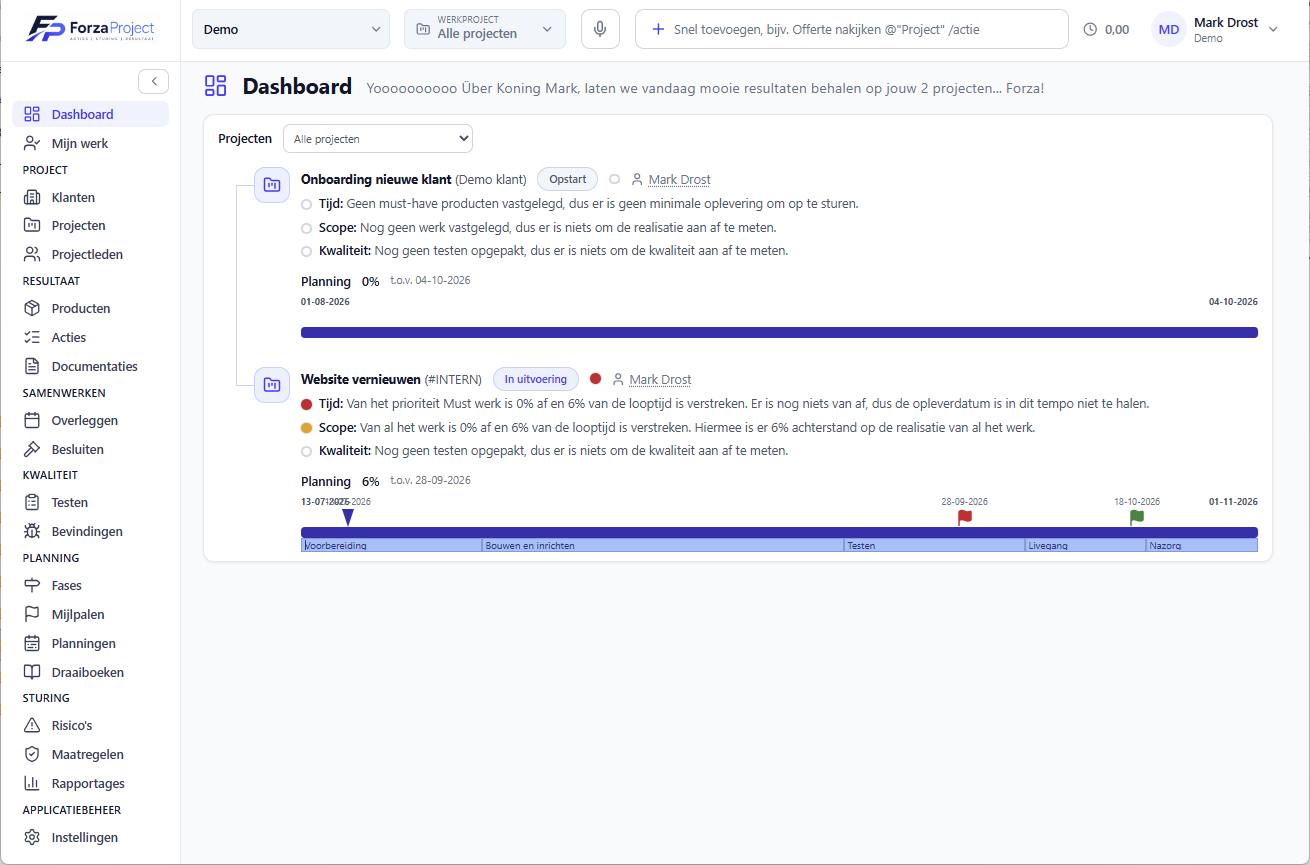
Task: Click Mark Drost link on Onboarding project
Action: pyautogui.click(x=679, y=180)
